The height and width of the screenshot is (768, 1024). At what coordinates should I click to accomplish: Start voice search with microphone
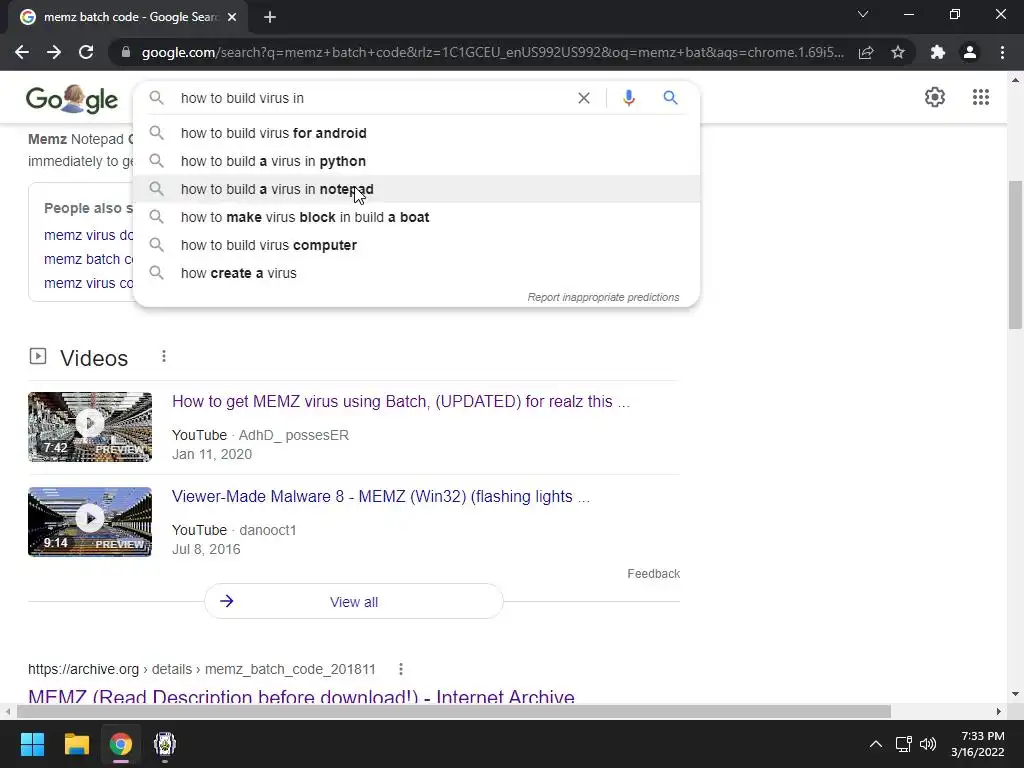pos(629,98)
